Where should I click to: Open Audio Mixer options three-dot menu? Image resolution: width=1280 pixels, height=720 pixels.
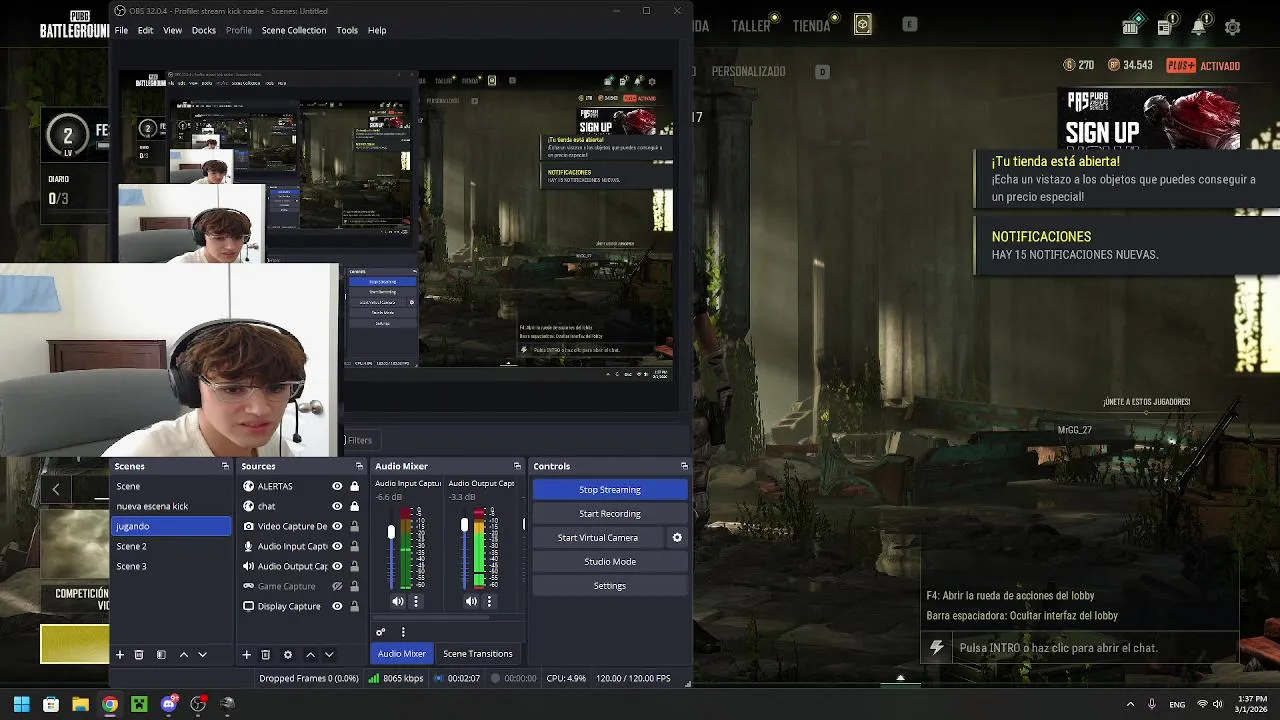pyautogui.click(x=403, y=632)
